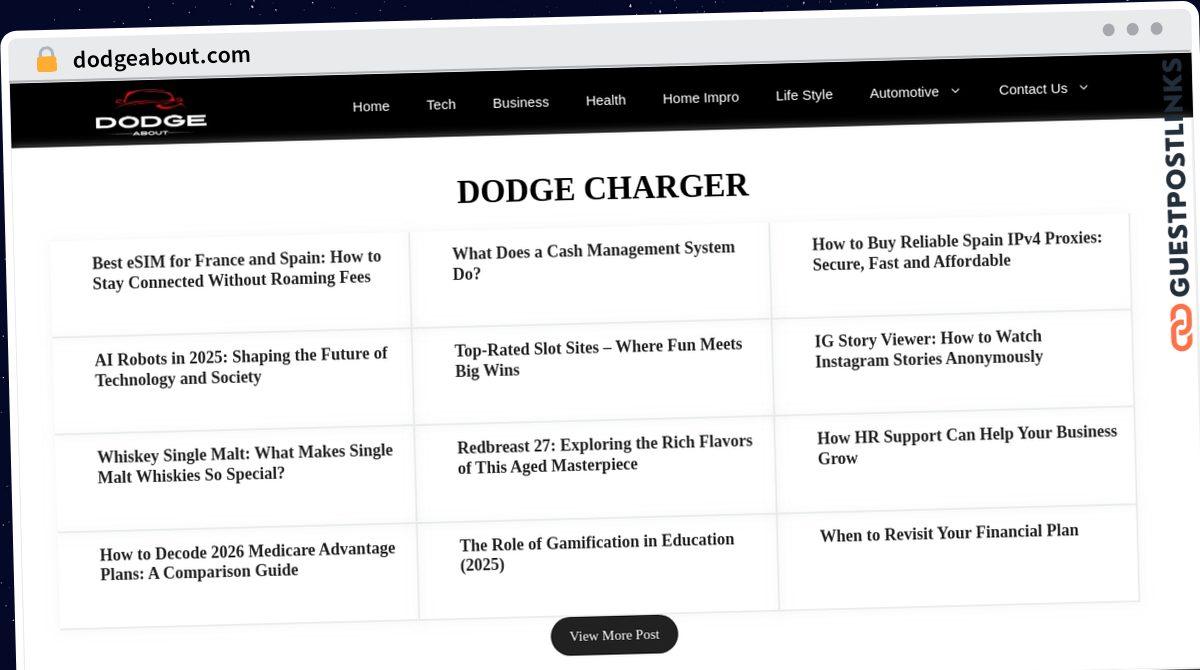Click the Dodge About logo

click(151, 113)
